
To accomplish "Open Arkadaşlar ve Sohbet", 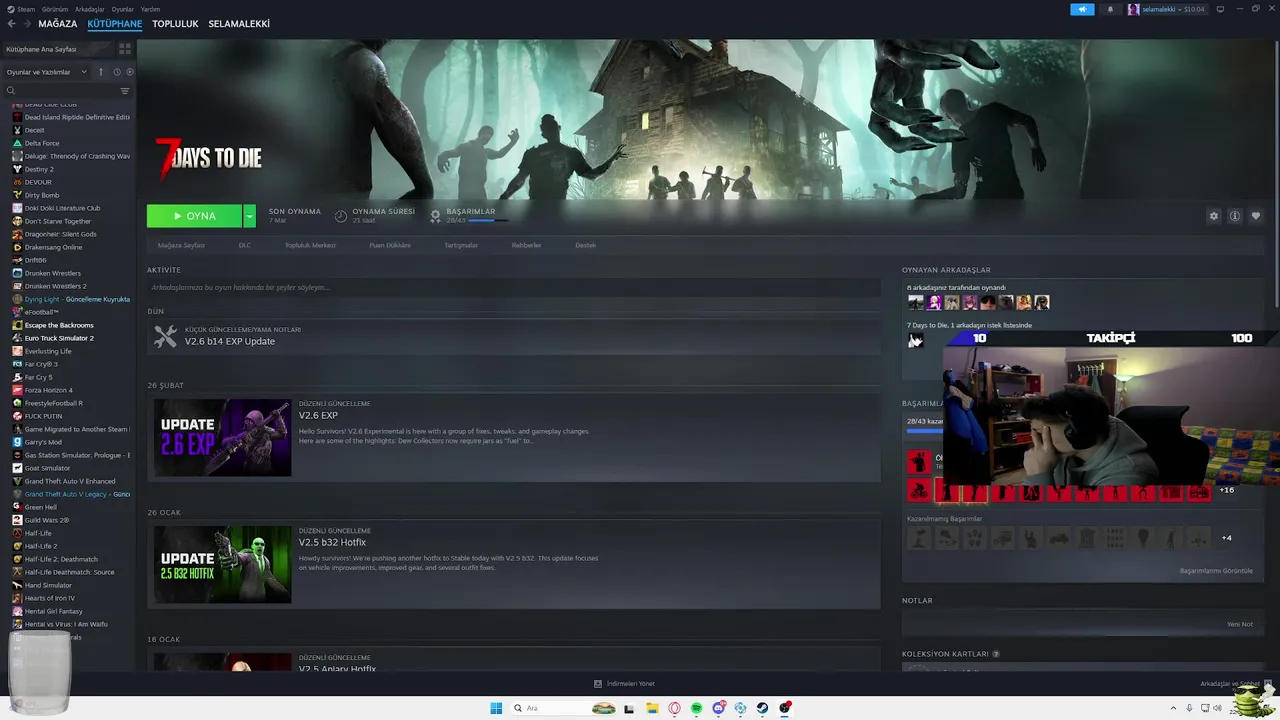I will (x=1230, y=684).
